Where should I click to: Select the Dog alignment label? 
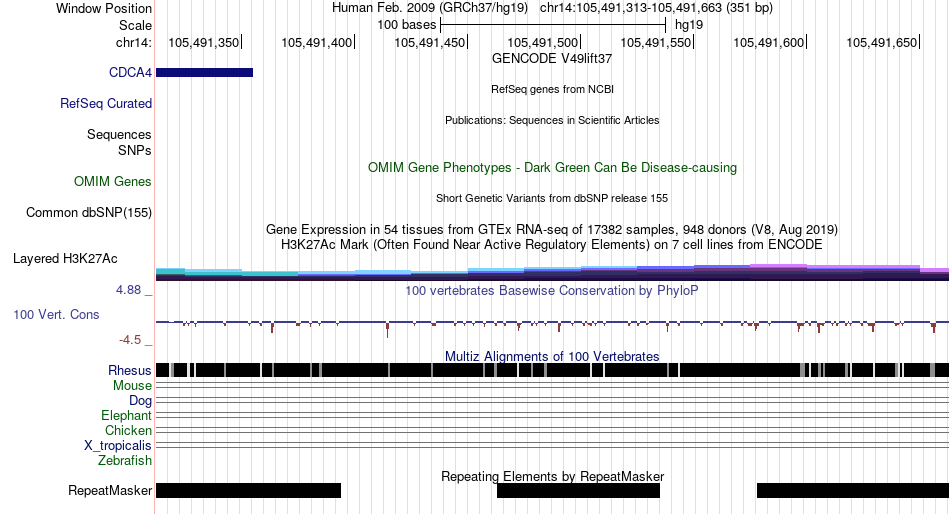pos(141,401)
